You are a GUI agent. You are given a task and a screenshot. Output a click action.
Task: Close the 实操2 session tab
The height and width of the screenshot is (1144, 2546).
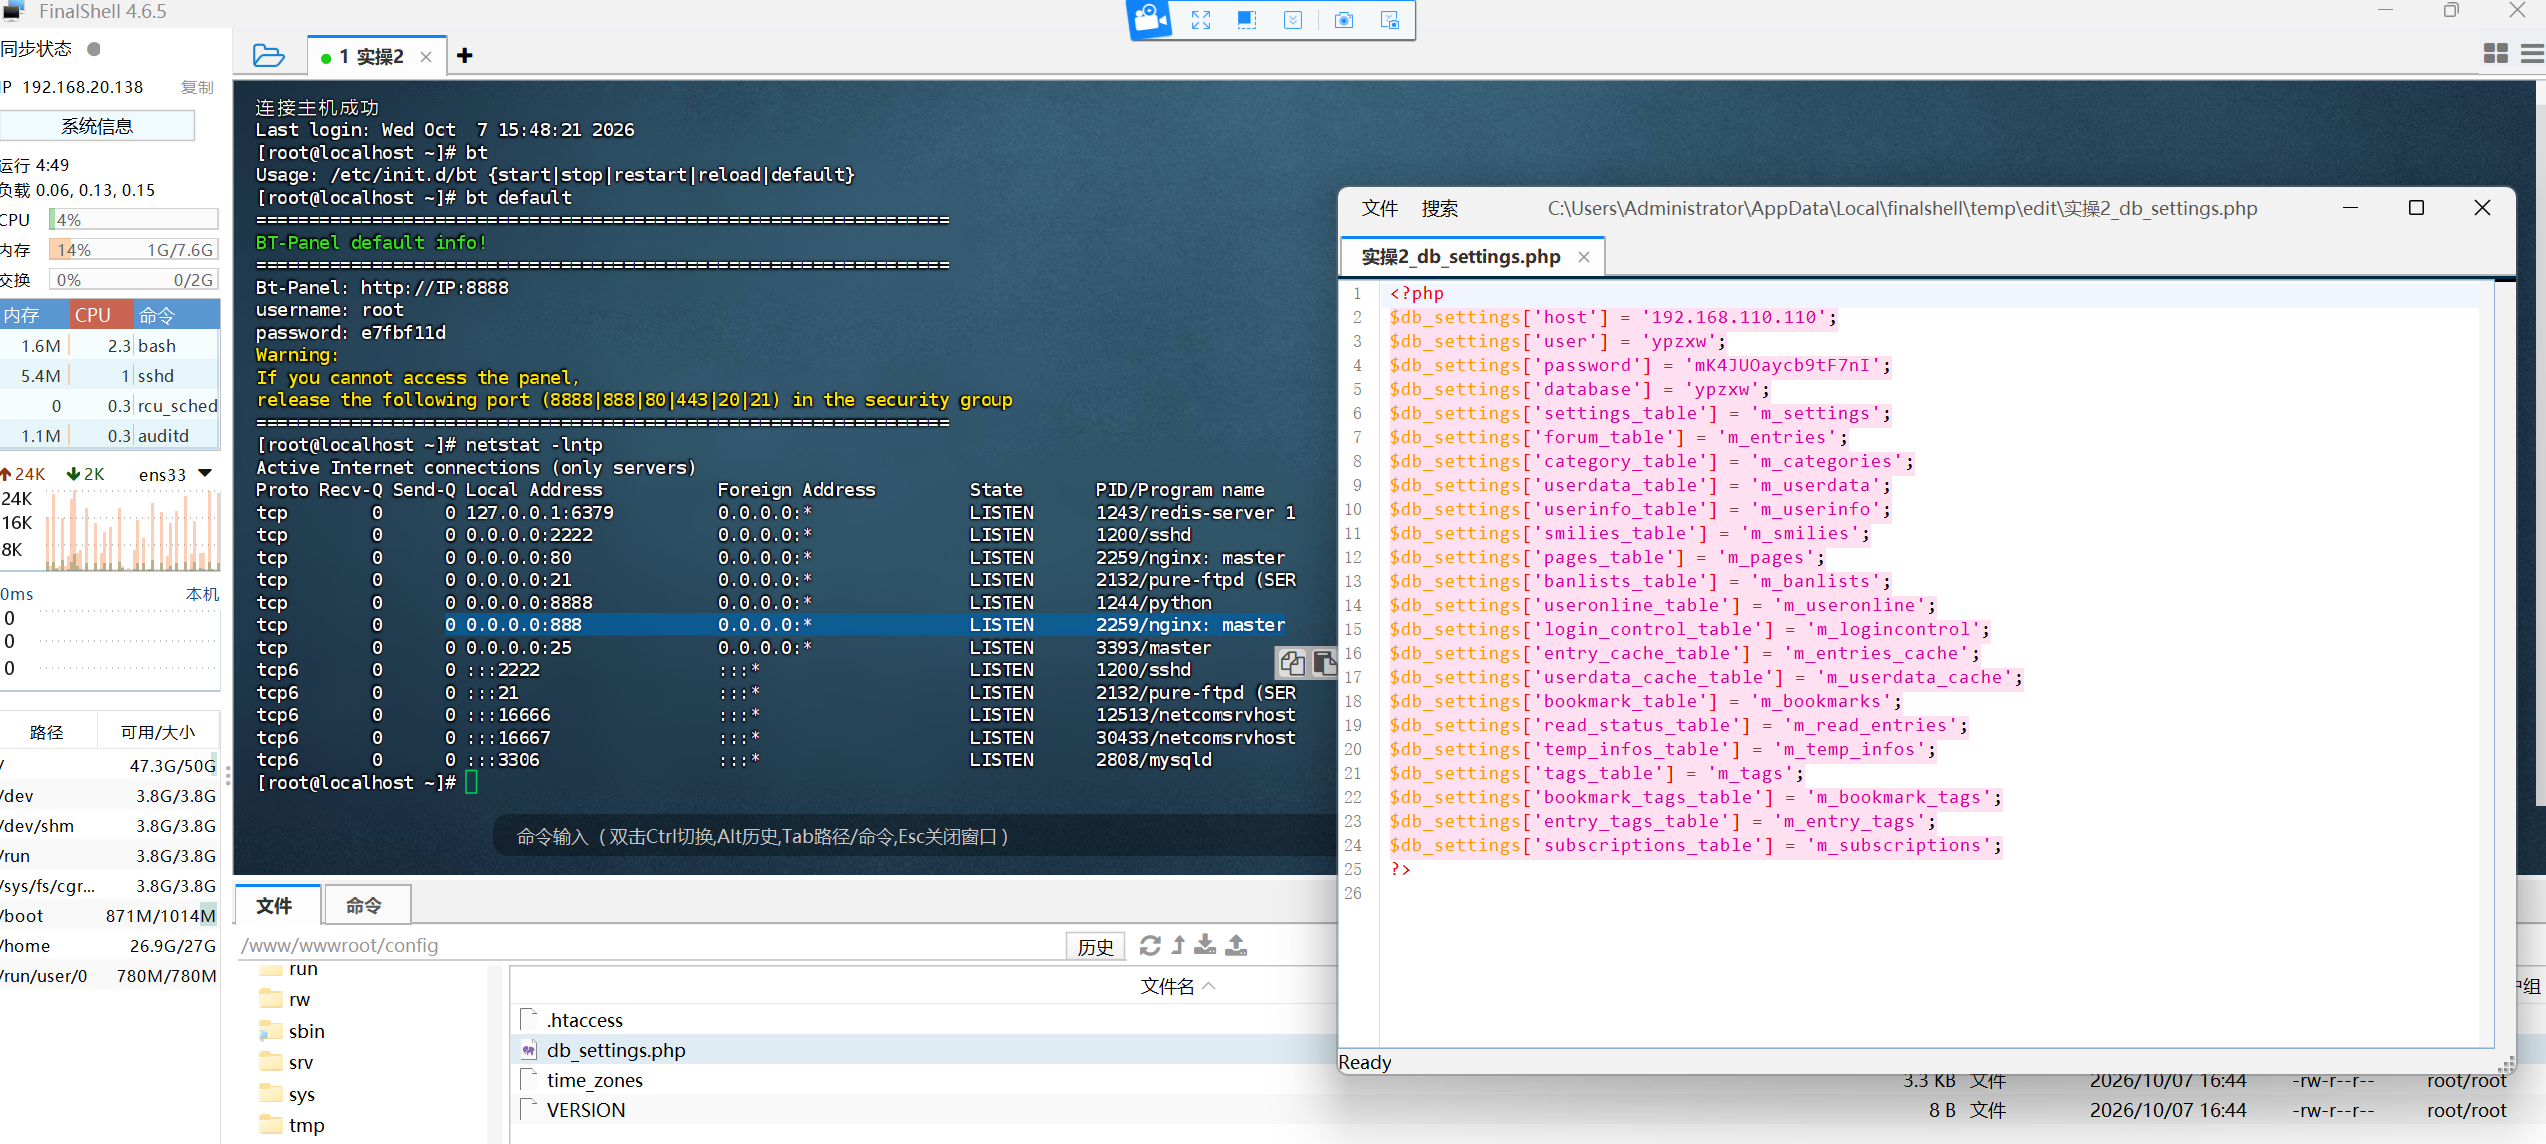426,57
